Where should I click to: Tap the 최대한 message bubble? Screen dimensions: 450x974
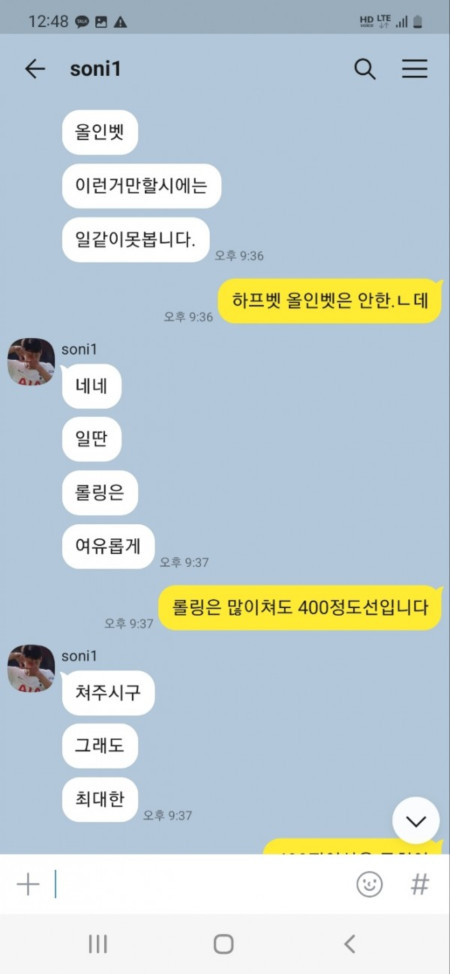[99, 799]
